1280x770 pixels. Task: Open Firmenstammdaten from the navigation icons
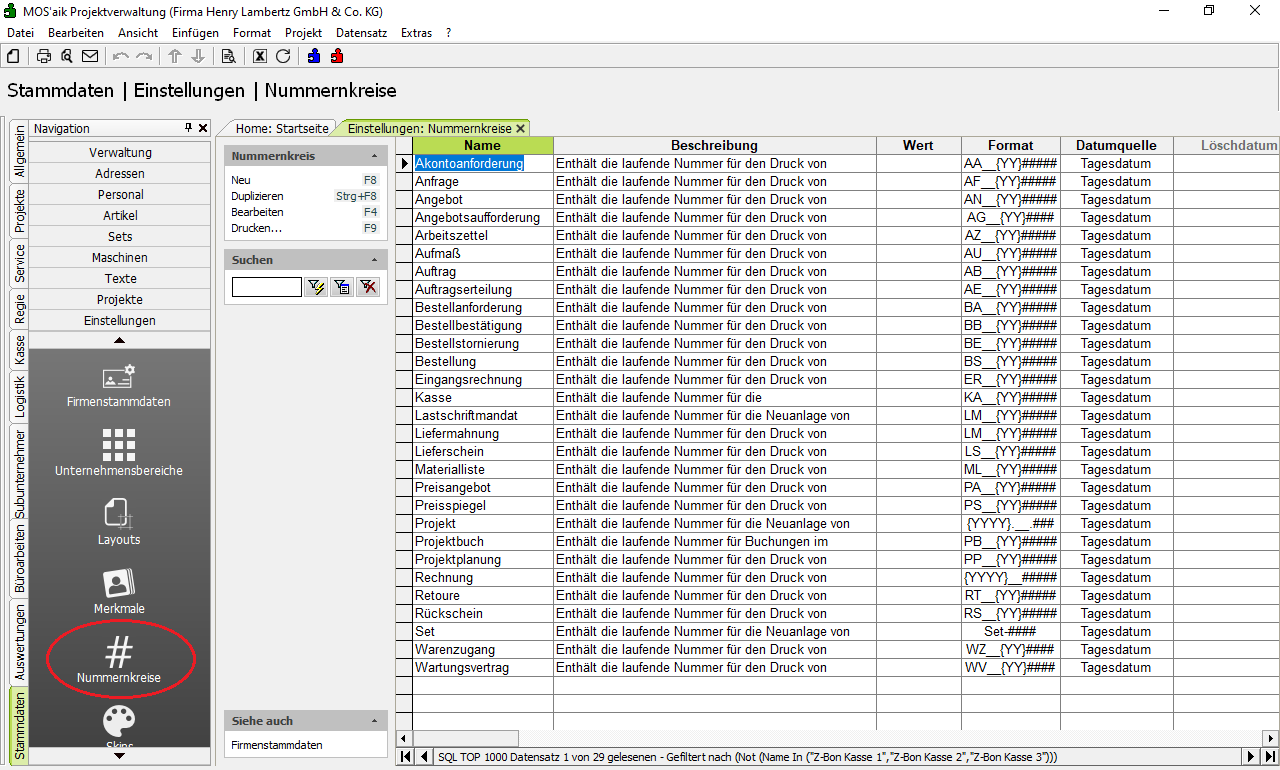[119, 387]
